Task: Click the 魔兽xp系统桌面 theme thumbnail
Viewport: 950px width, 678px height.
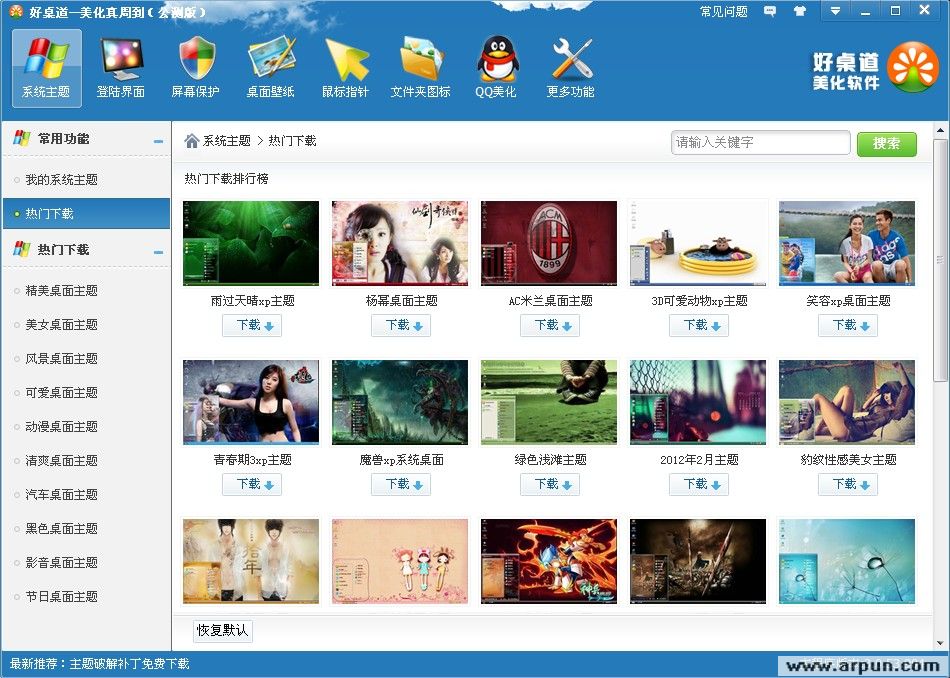Action: (400, 402)
